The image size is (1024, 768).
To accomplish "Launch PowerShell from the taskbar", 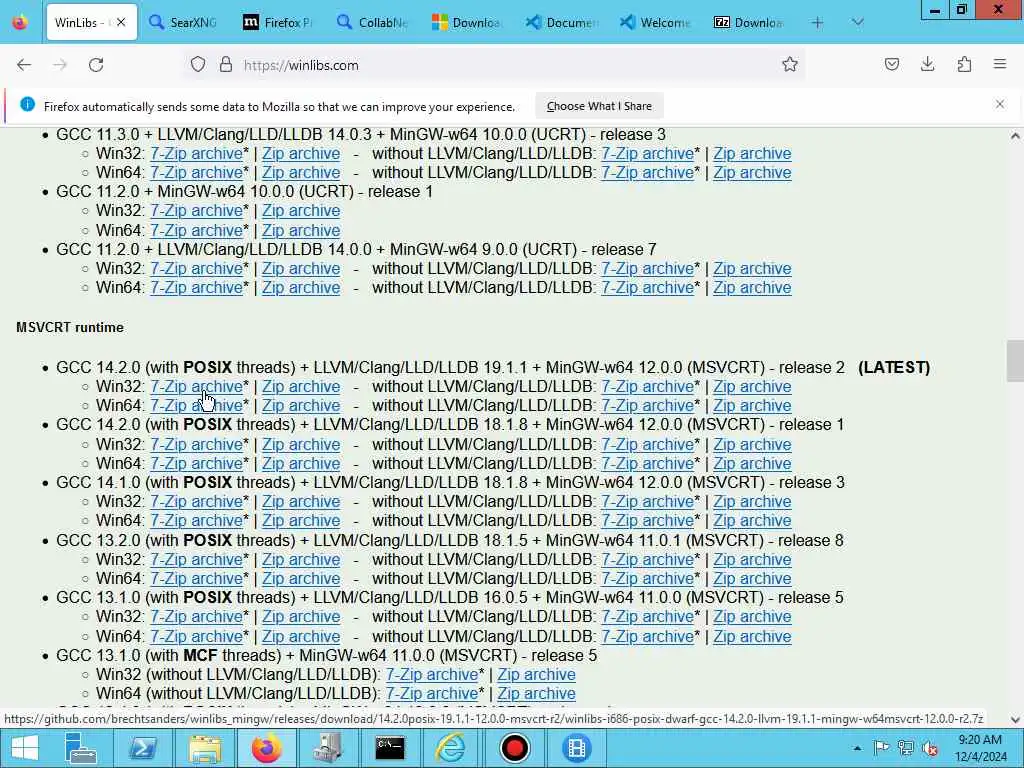I will (142, 748).
